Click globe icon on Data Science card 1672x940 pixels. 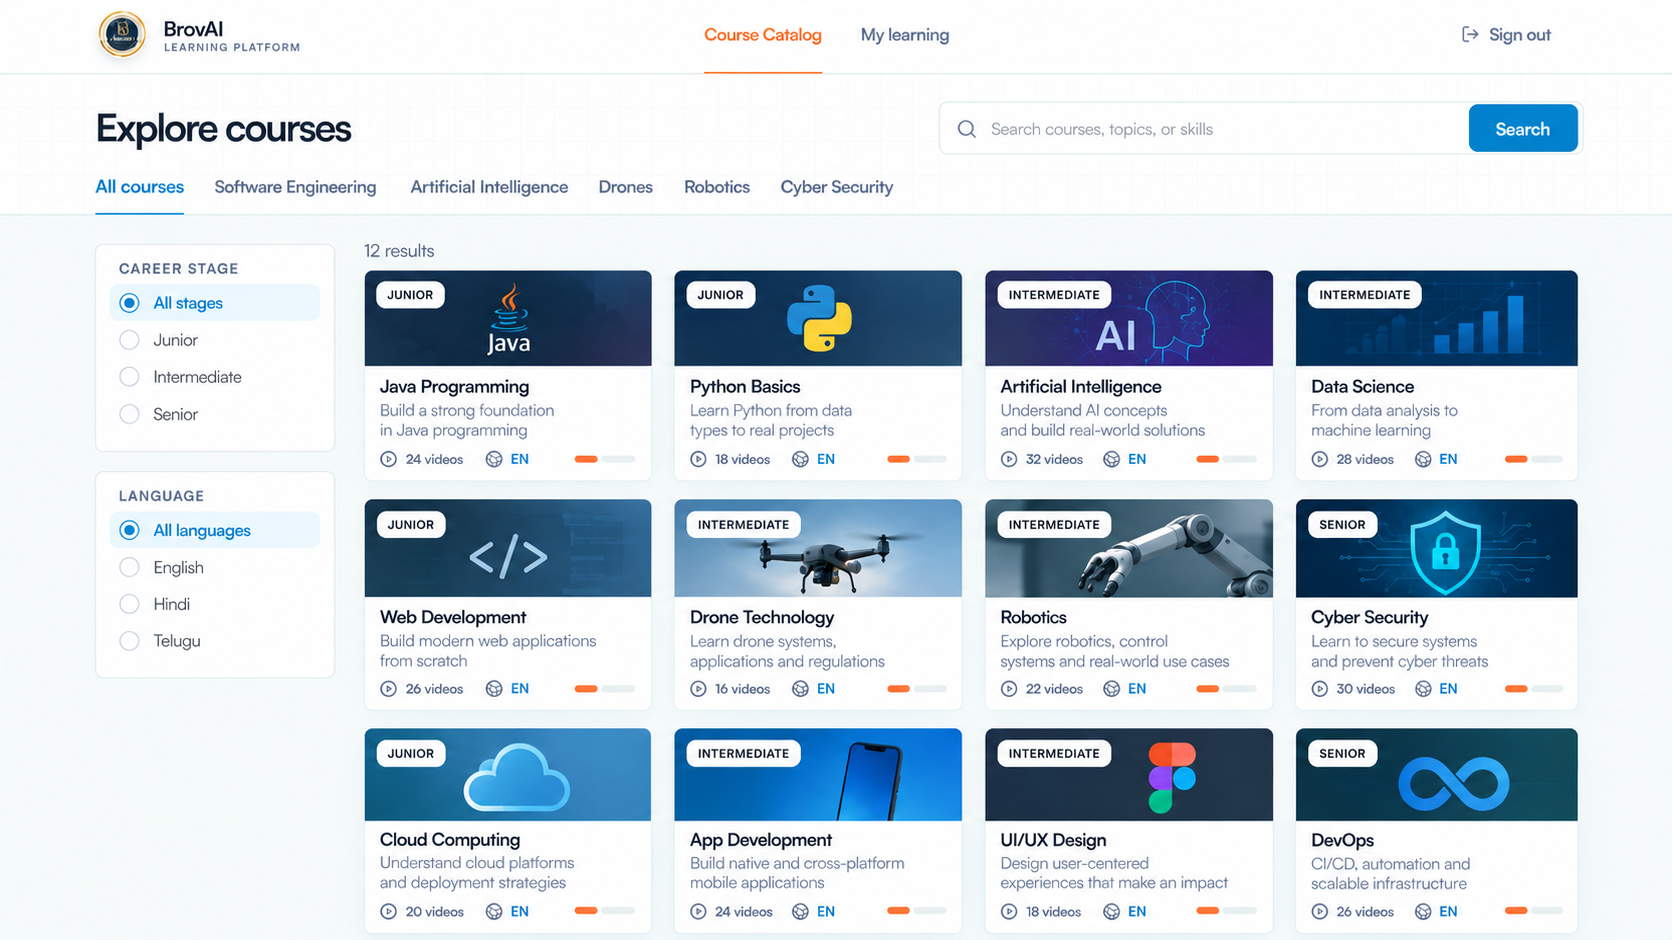pyautogui.click(x=1423, y=459)
